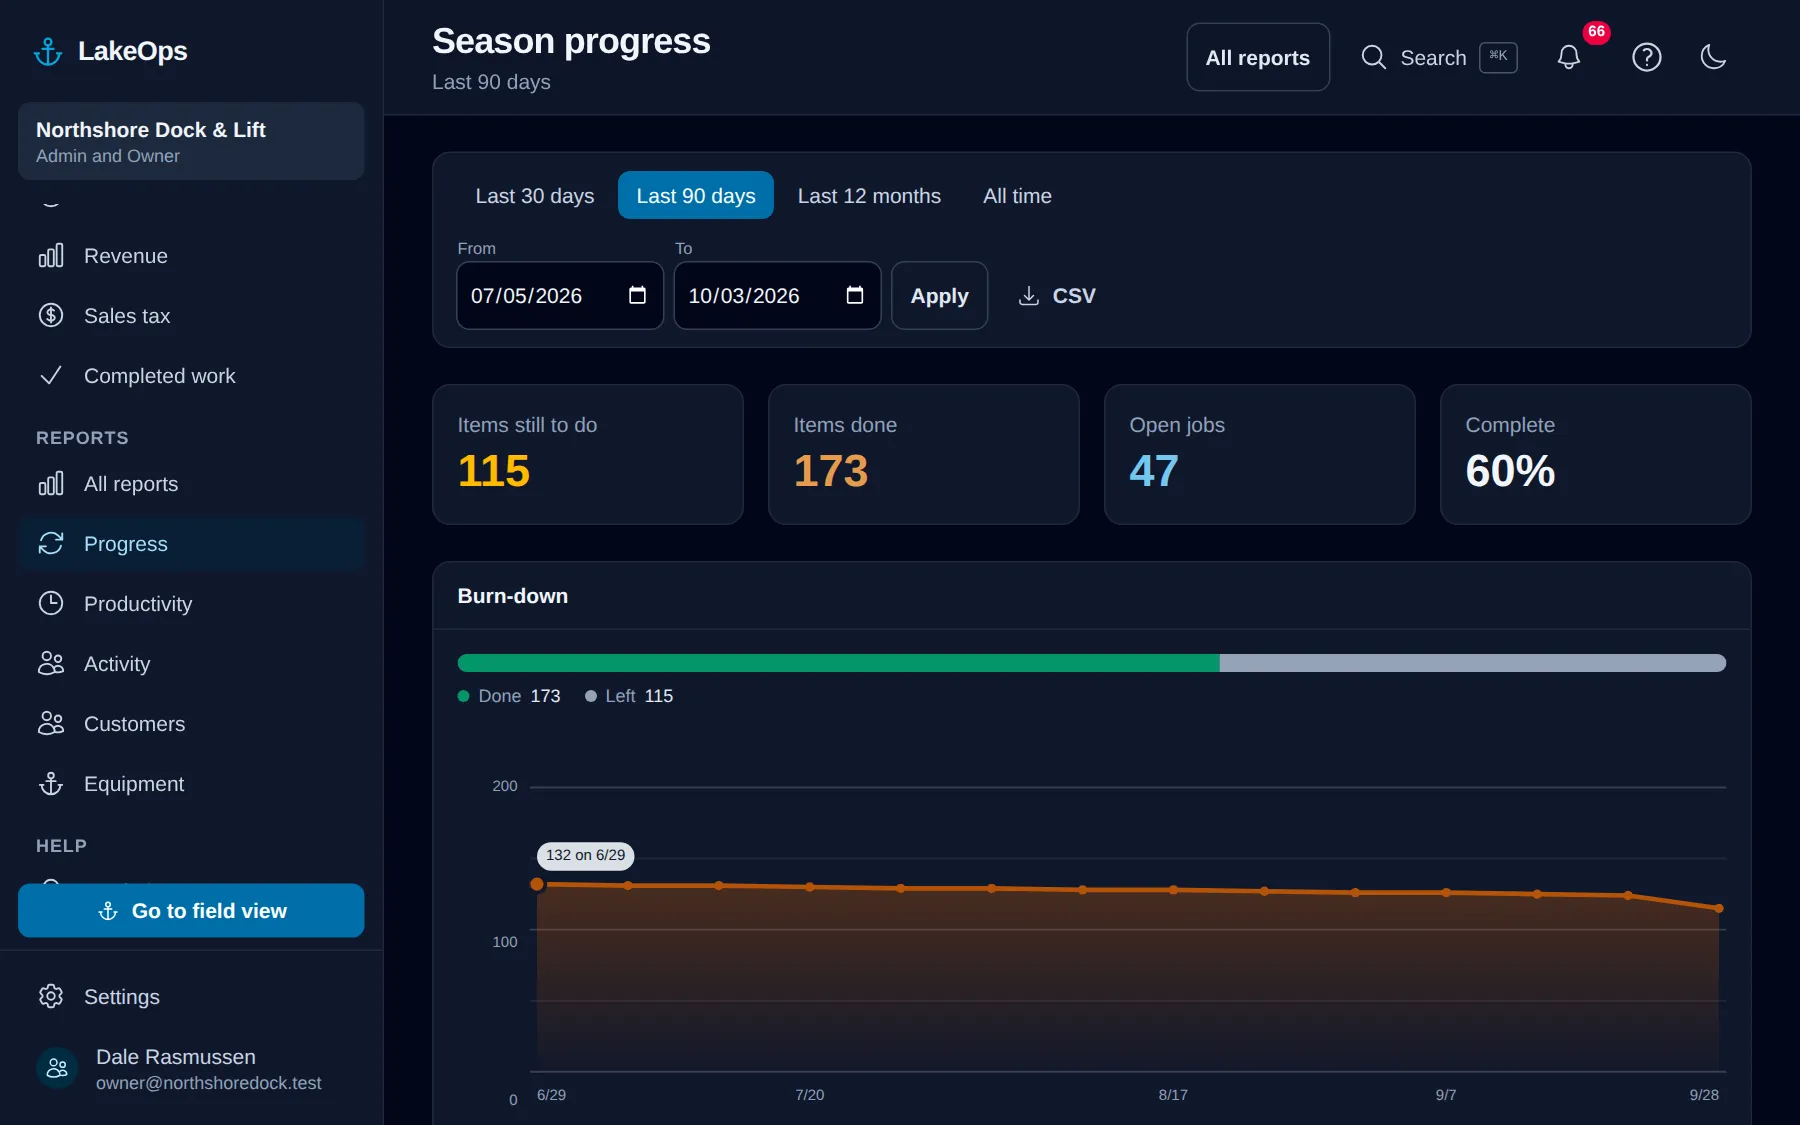The width and height of the screenshot is (1800, 1125).
Task: Click the gray Left legend dot
Action: [591, 696]
